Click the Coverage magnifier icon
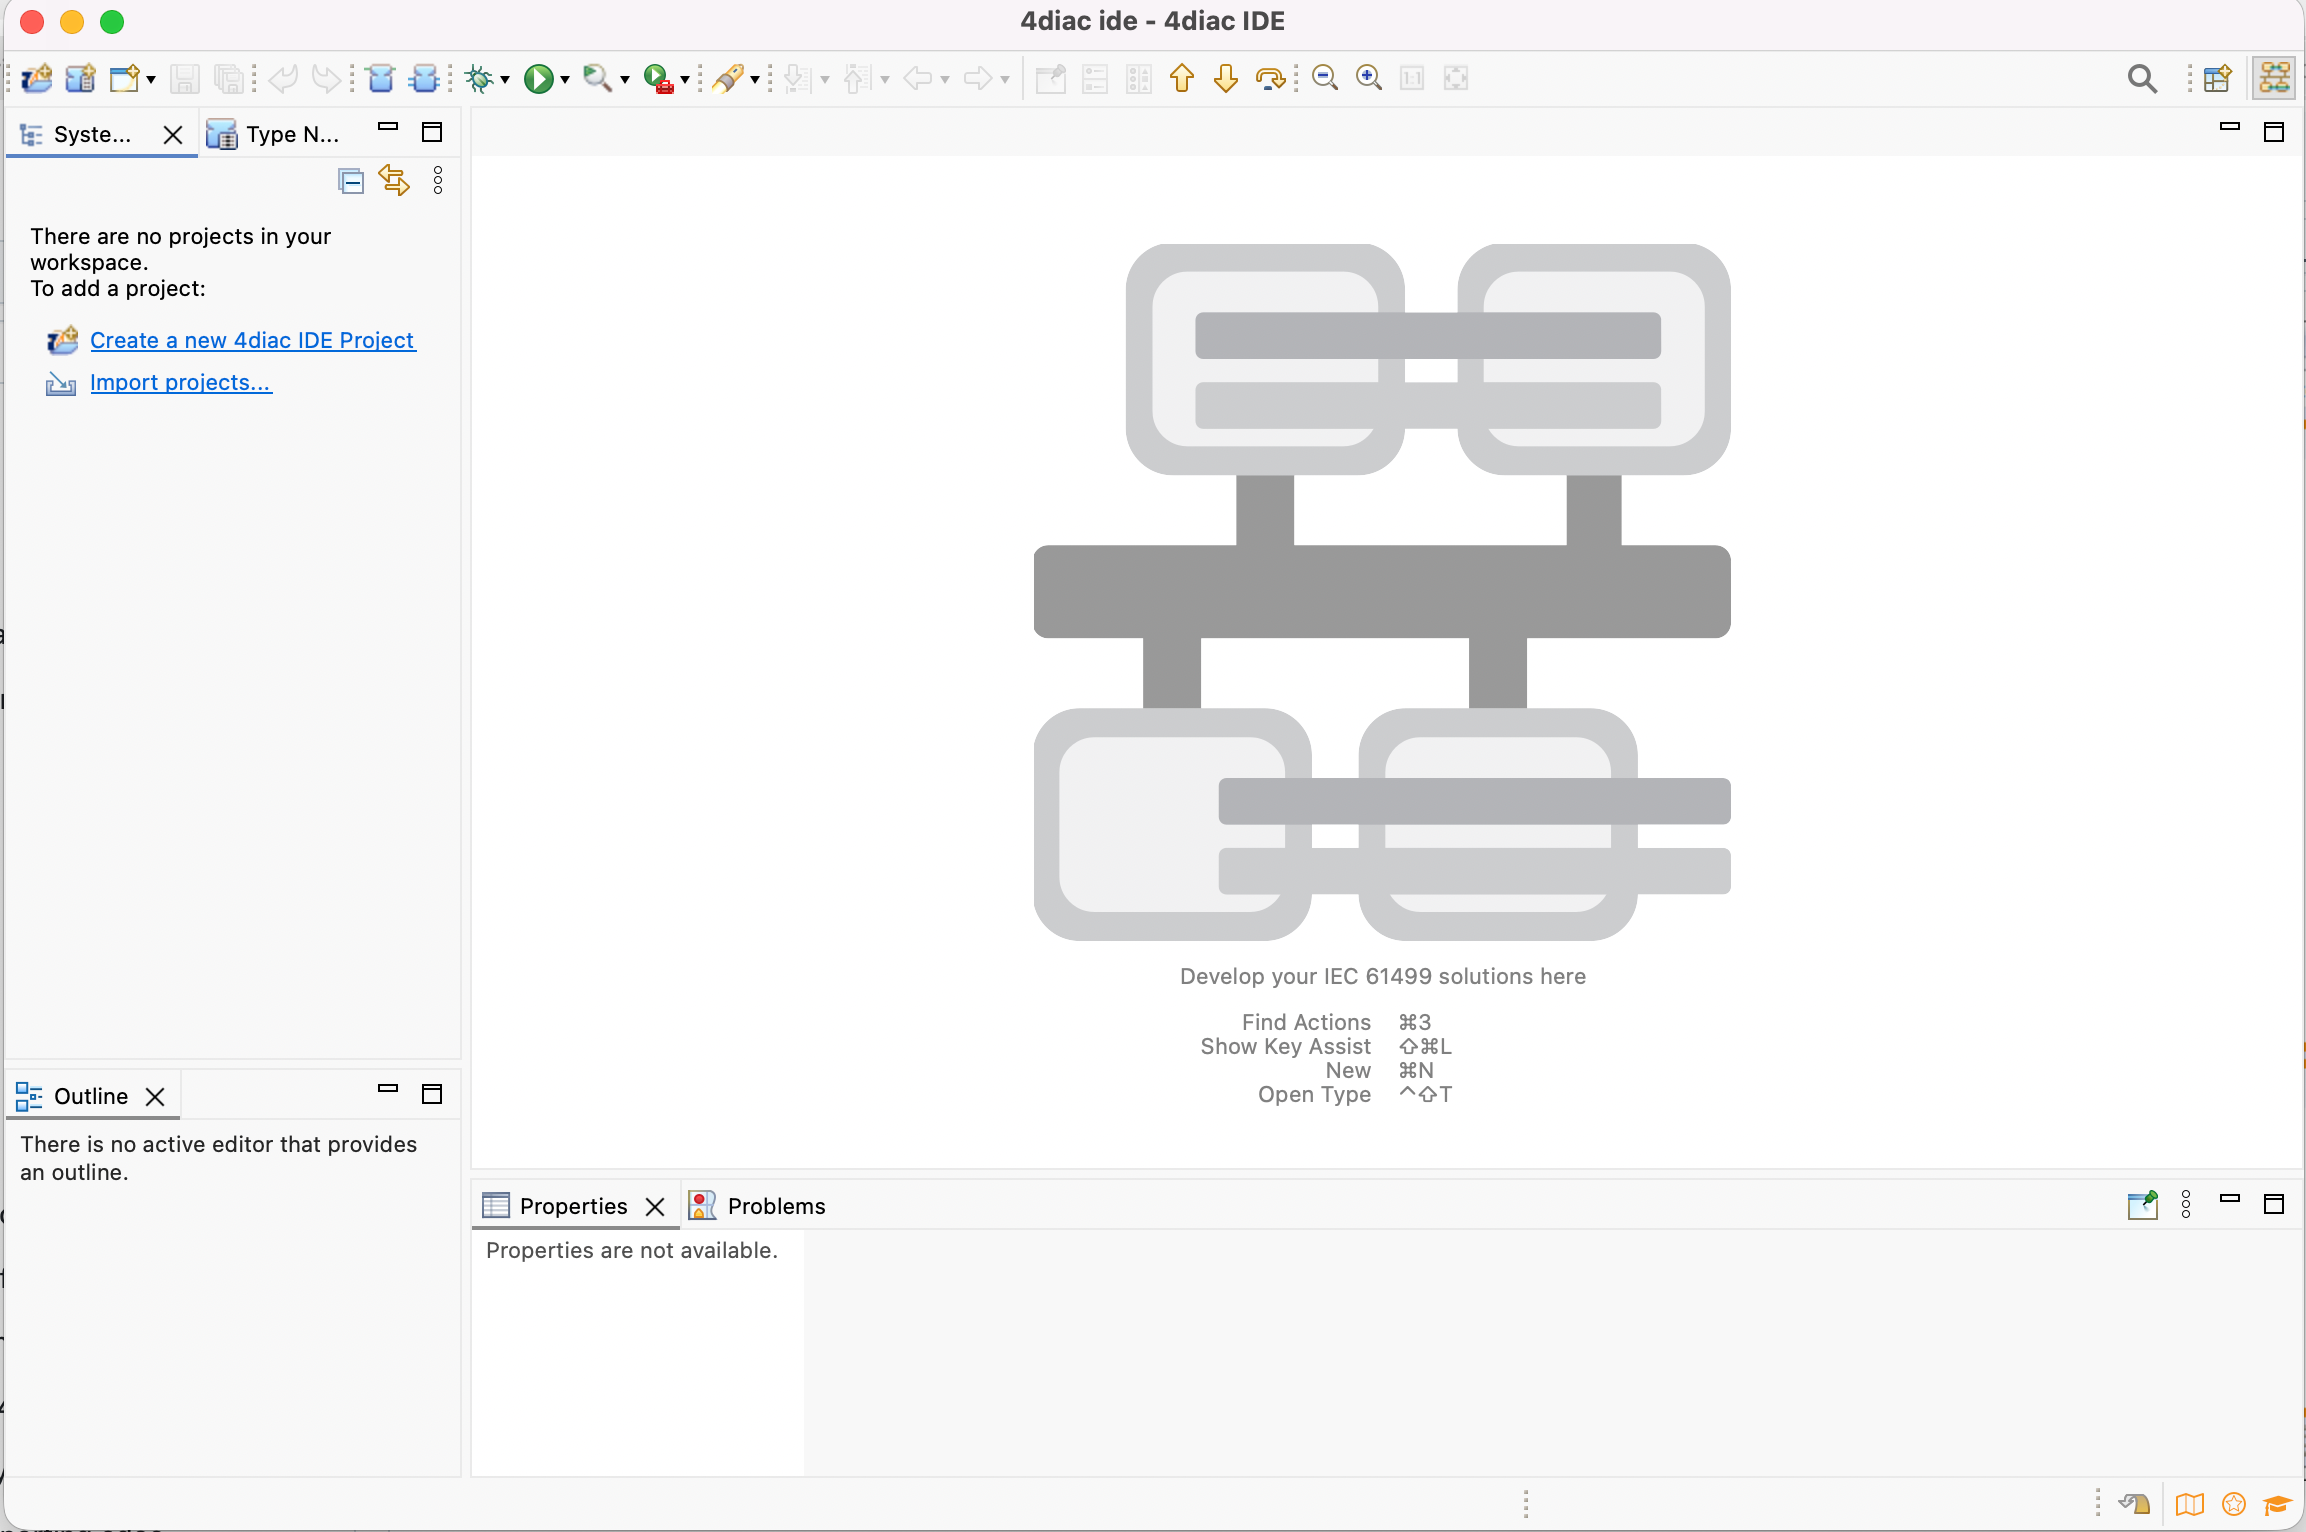This screenshot has width=2306, height=1532. click(598, 78)
